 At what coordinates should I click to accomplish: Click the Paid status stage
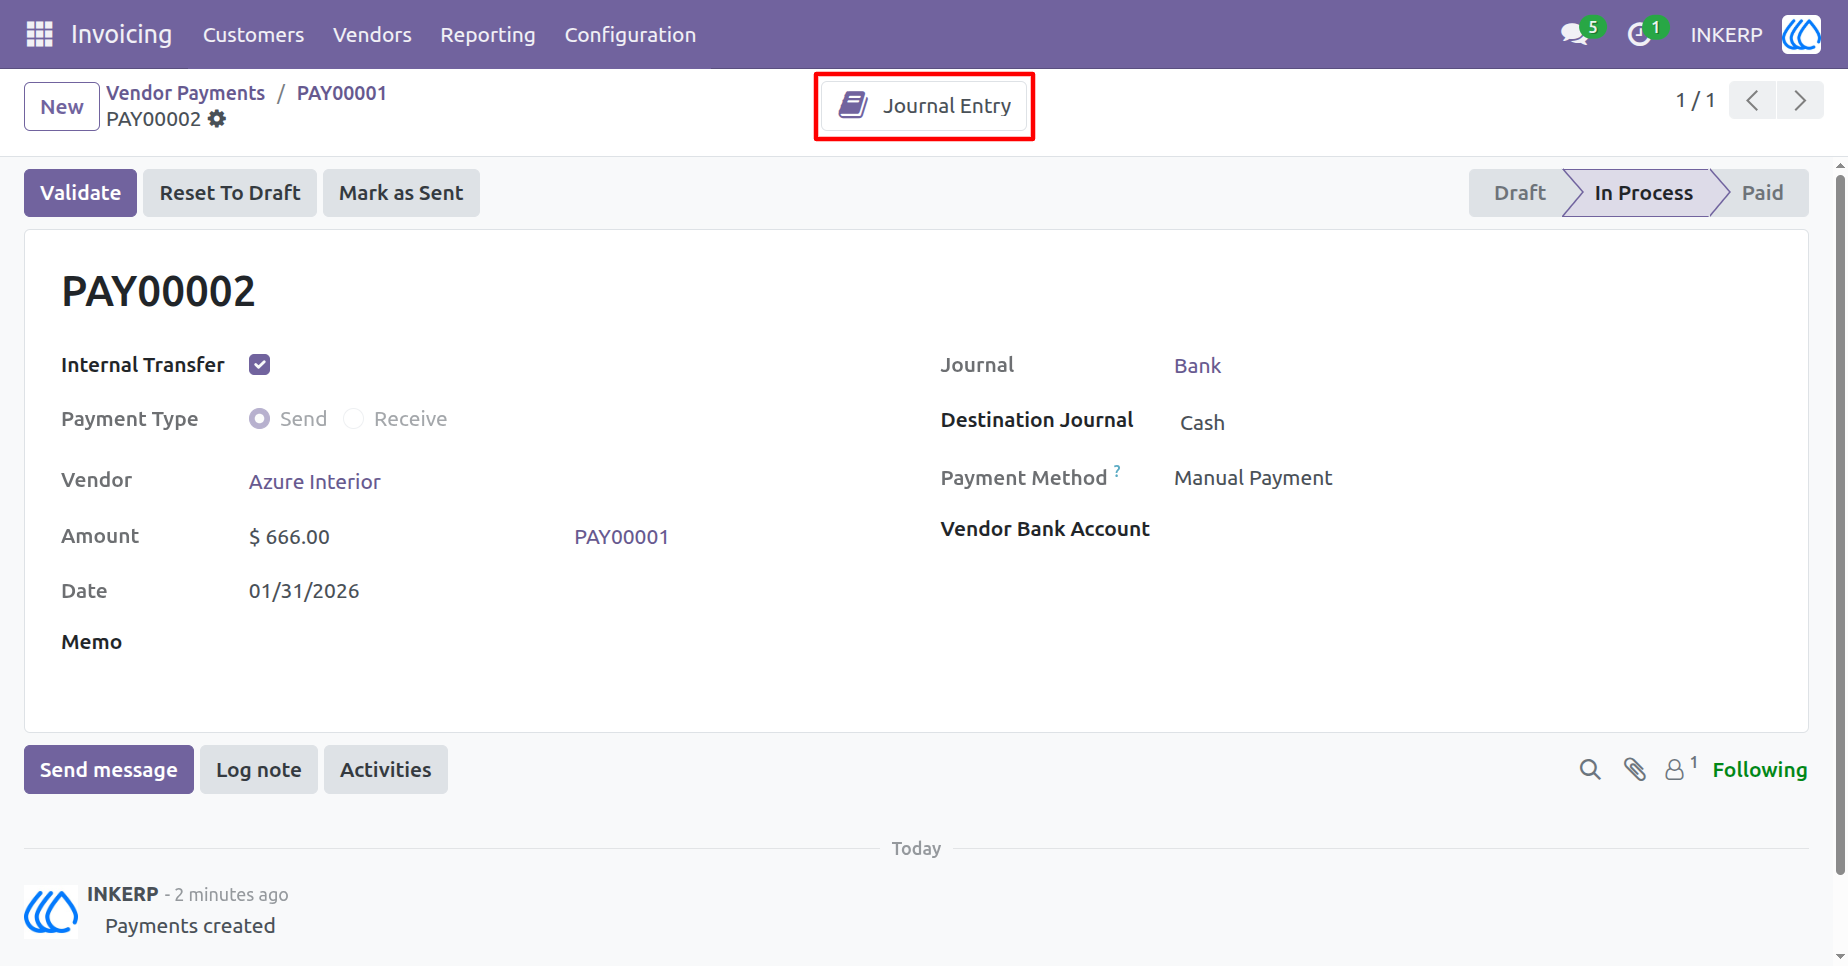pyautogui.click(x=1762, y=193)
